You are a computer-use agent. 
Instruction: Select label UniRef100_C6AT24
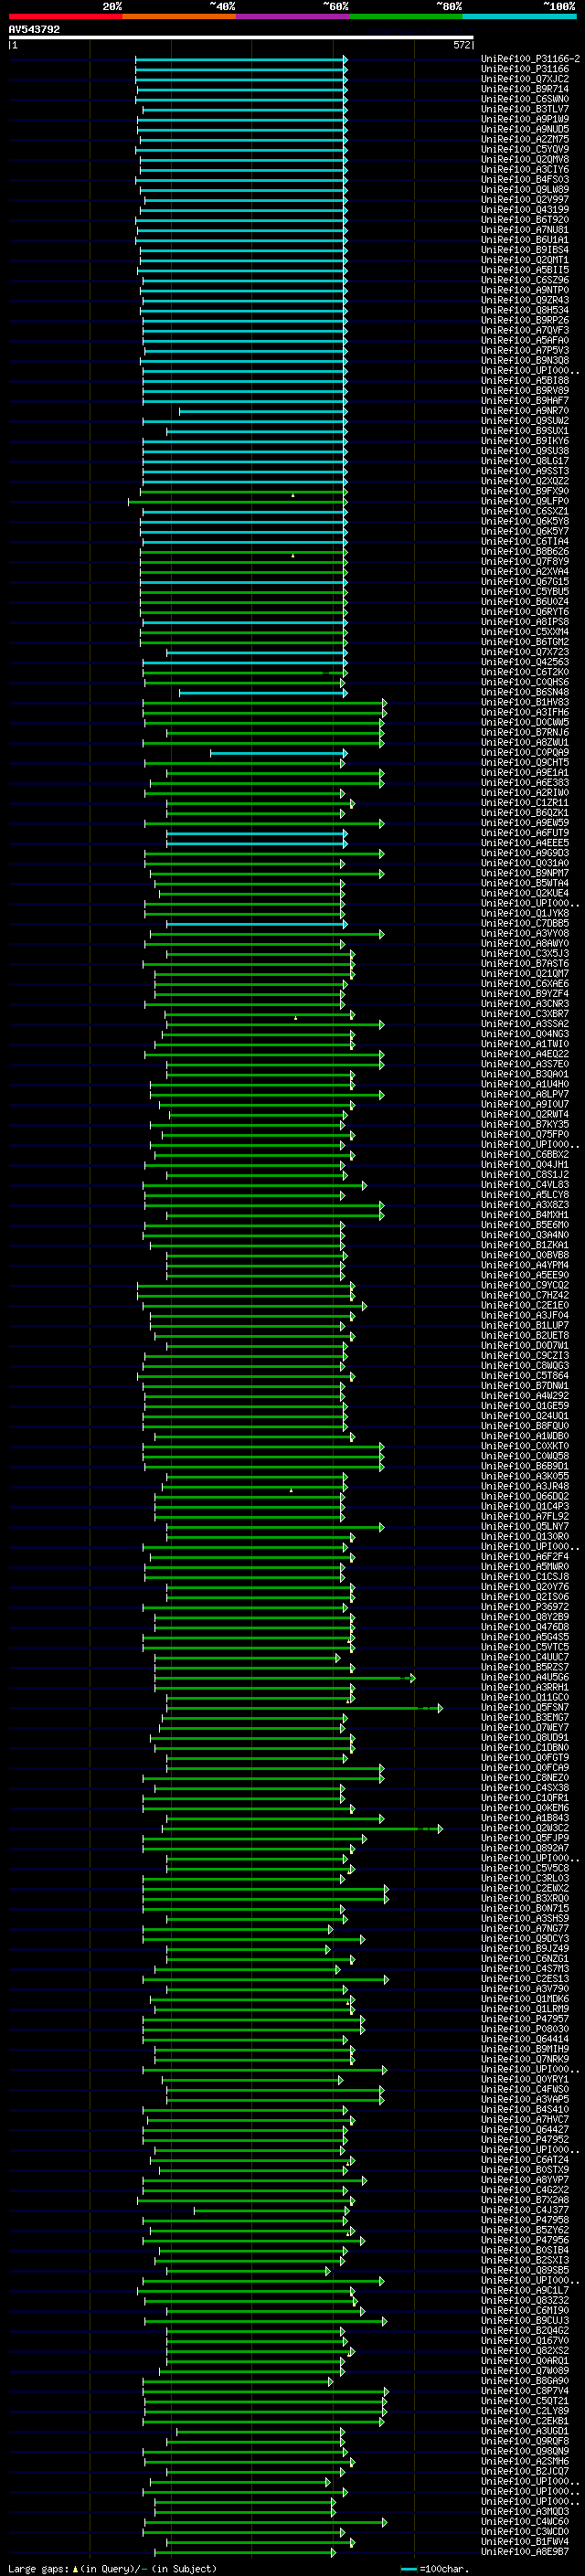point(525,2160)
